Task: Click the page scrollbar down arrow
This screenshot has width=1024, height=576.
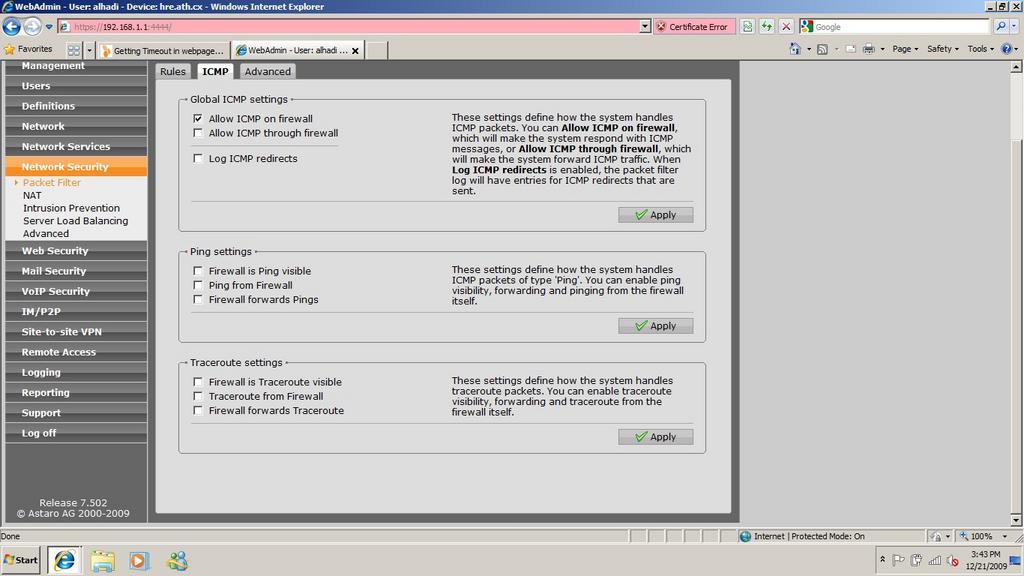Action: point(1016,520)
